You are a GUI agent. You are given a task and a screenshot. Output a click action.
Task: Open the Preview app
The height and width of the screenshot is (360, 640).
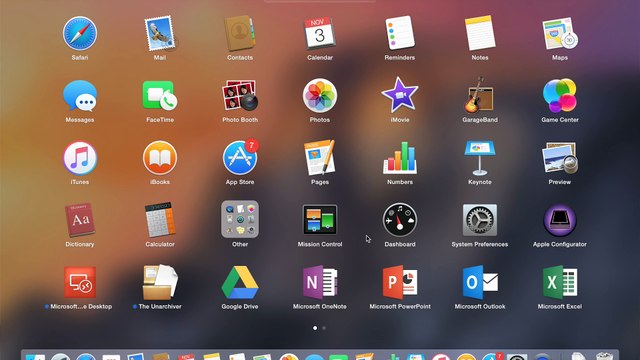click(x=560, y=158)
